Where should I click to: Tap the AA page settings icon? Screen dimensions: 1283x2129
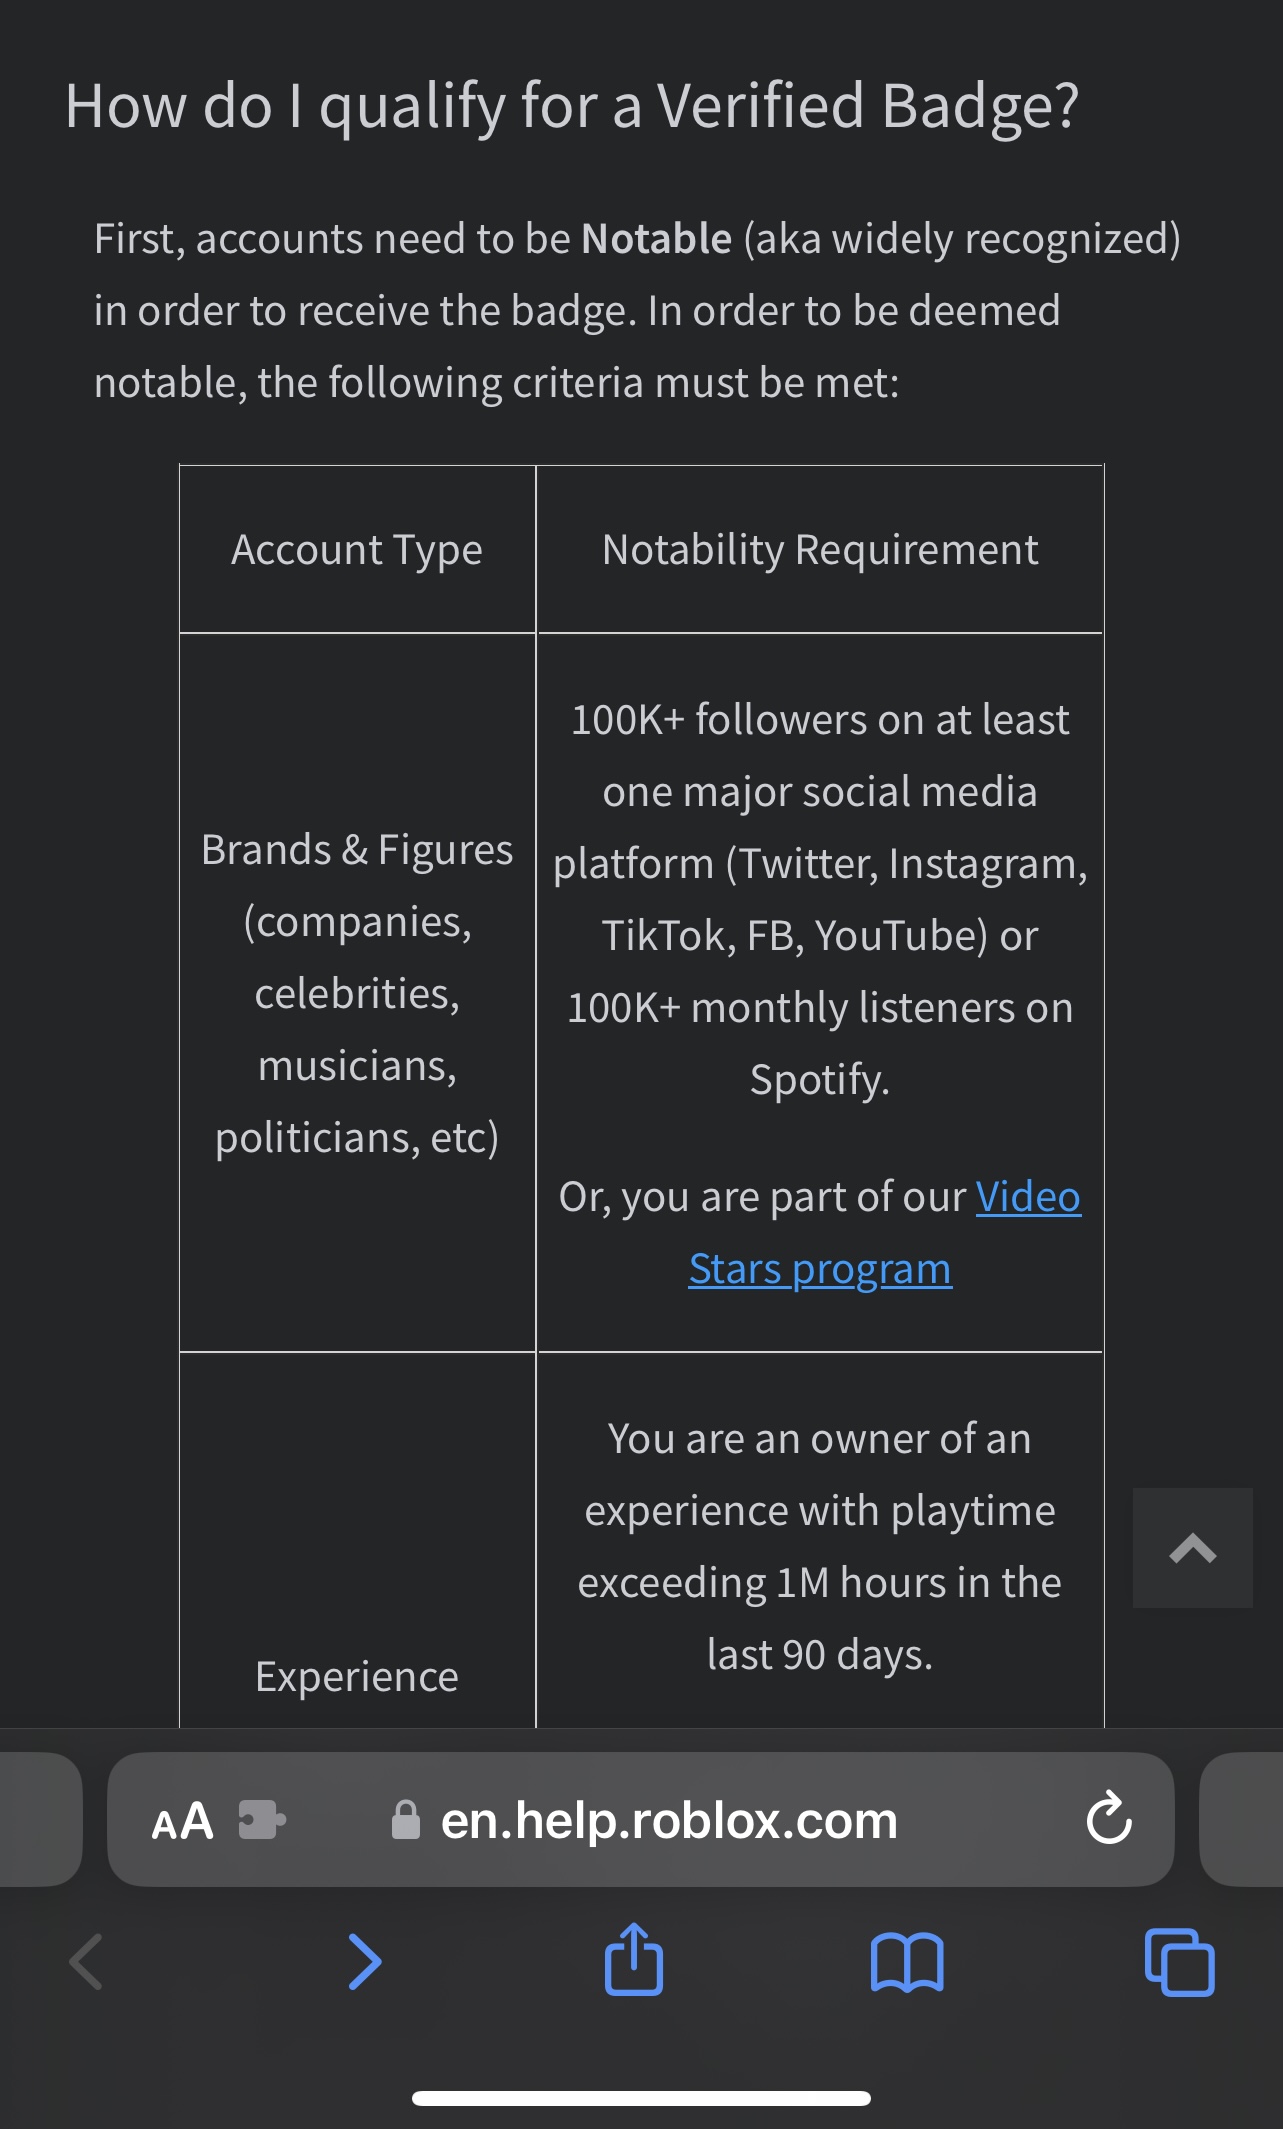click(182, 1821)
